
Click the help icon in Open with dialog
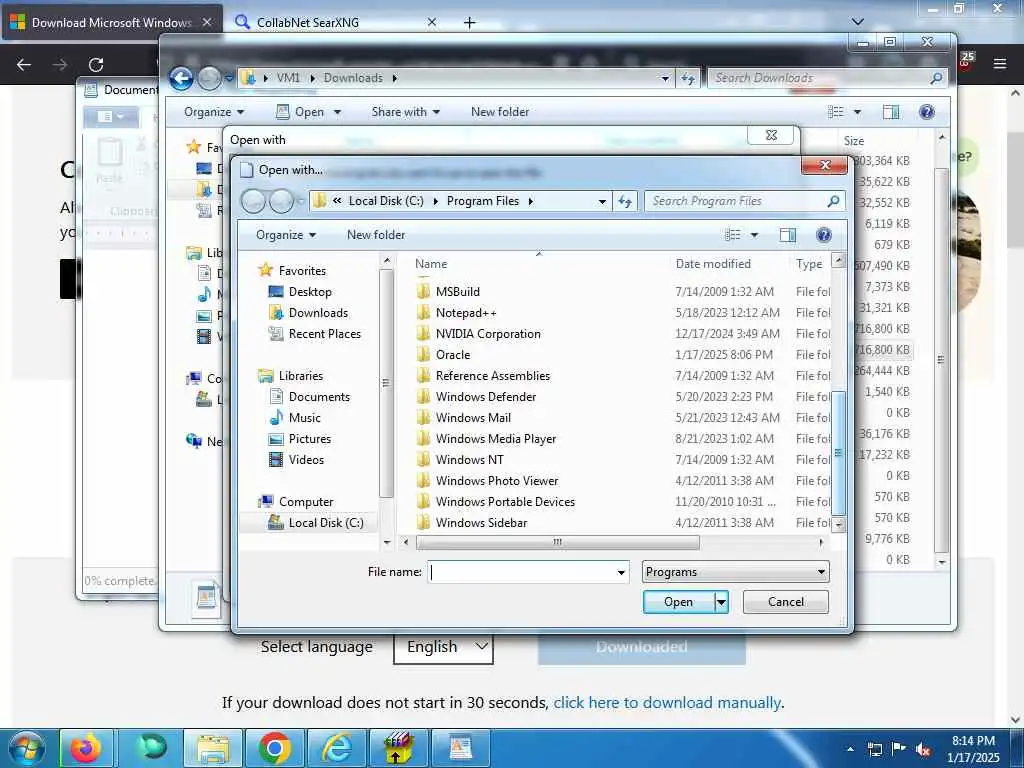(824, 234)
